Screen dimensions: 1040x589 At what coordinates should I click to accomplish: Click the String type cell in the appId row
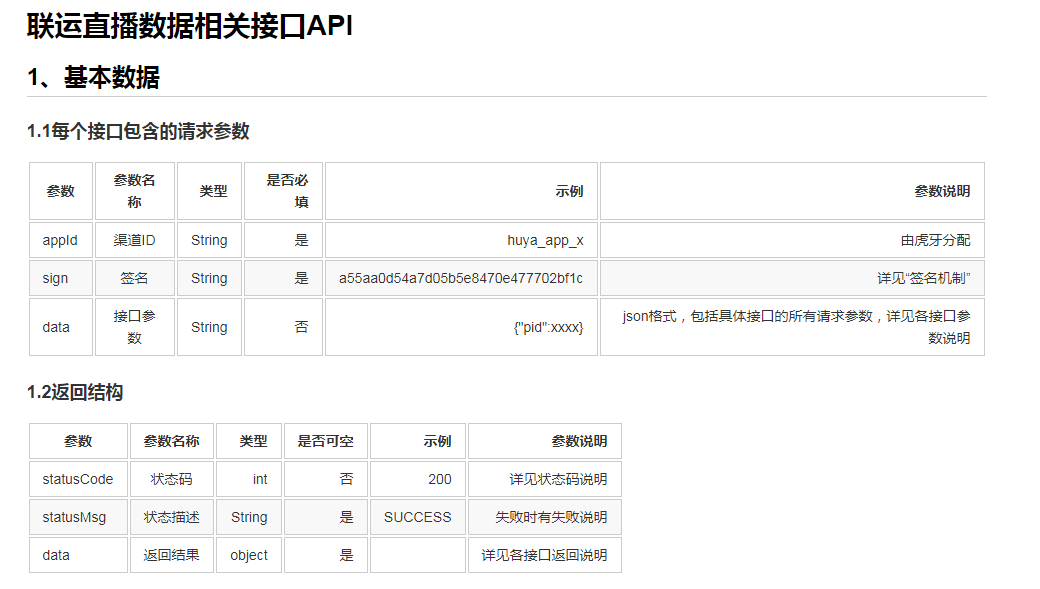pos(210,240)
